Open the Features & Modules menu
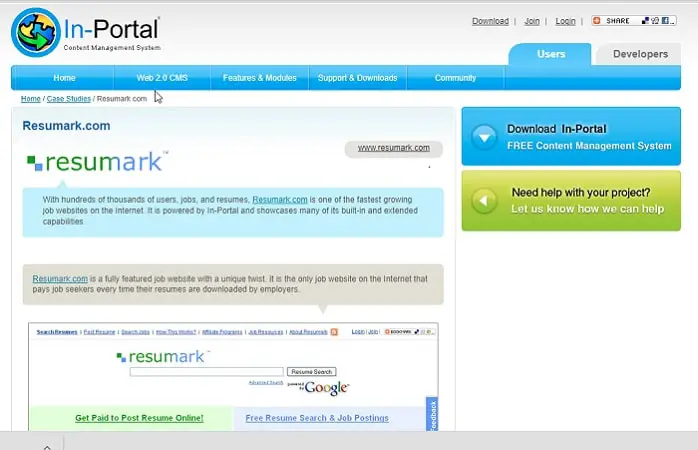This screenshot has width=698, height=450. coord(260,78)
